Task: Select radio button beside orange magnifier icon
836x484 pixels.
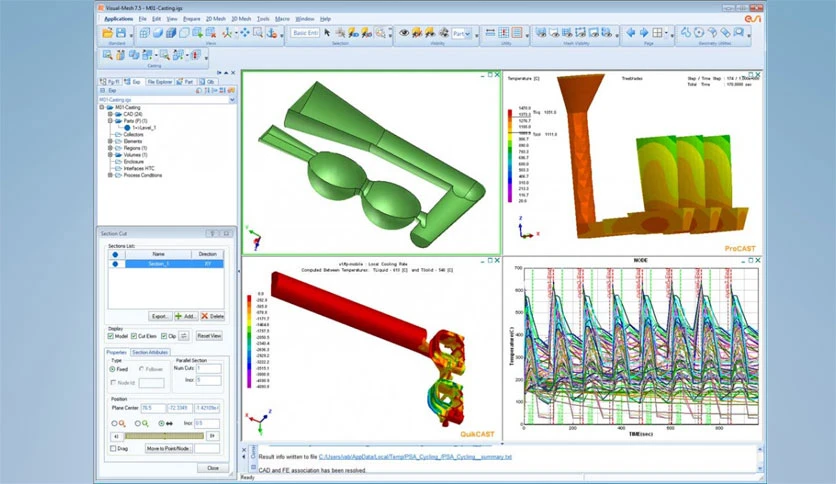Action: (x=114, y=423)
